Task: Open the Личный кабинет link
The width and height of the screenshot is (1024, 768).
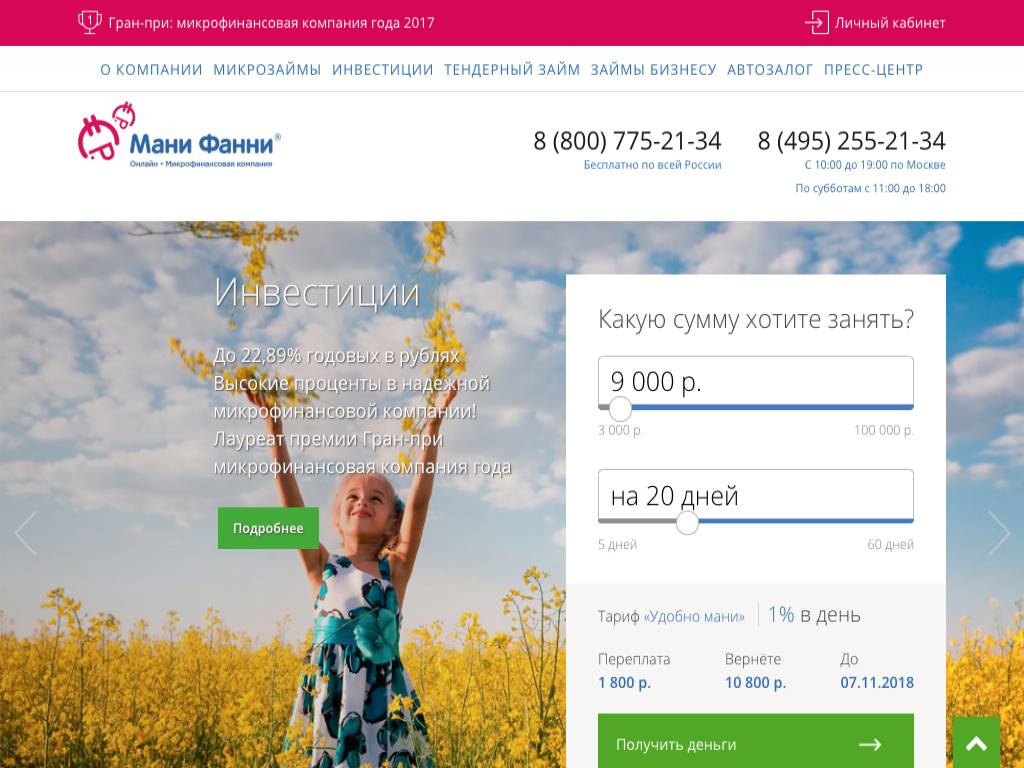Action: pos(889,23)
